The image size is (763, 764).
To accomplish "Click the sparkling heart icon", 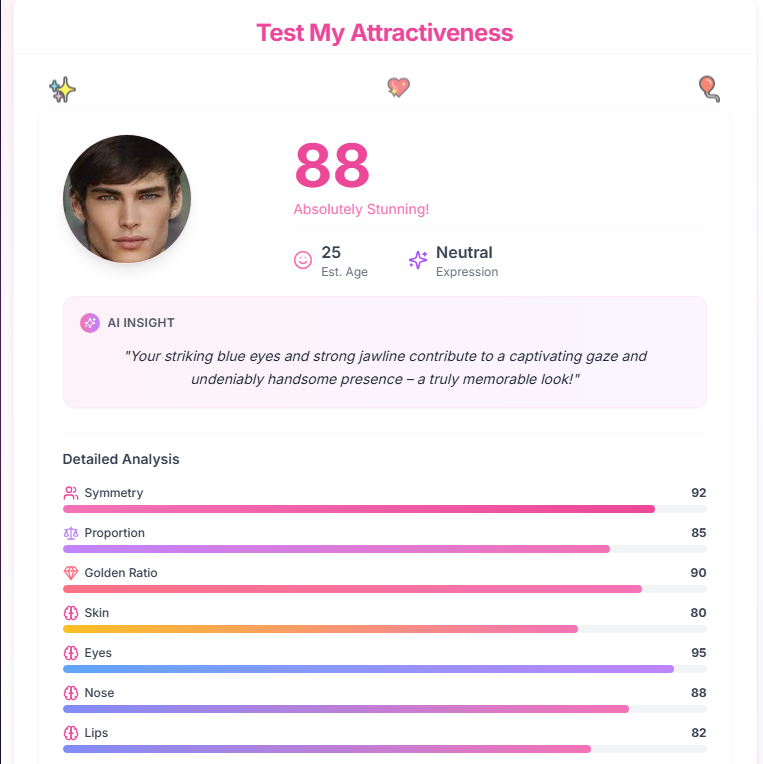I will (398, 88).
